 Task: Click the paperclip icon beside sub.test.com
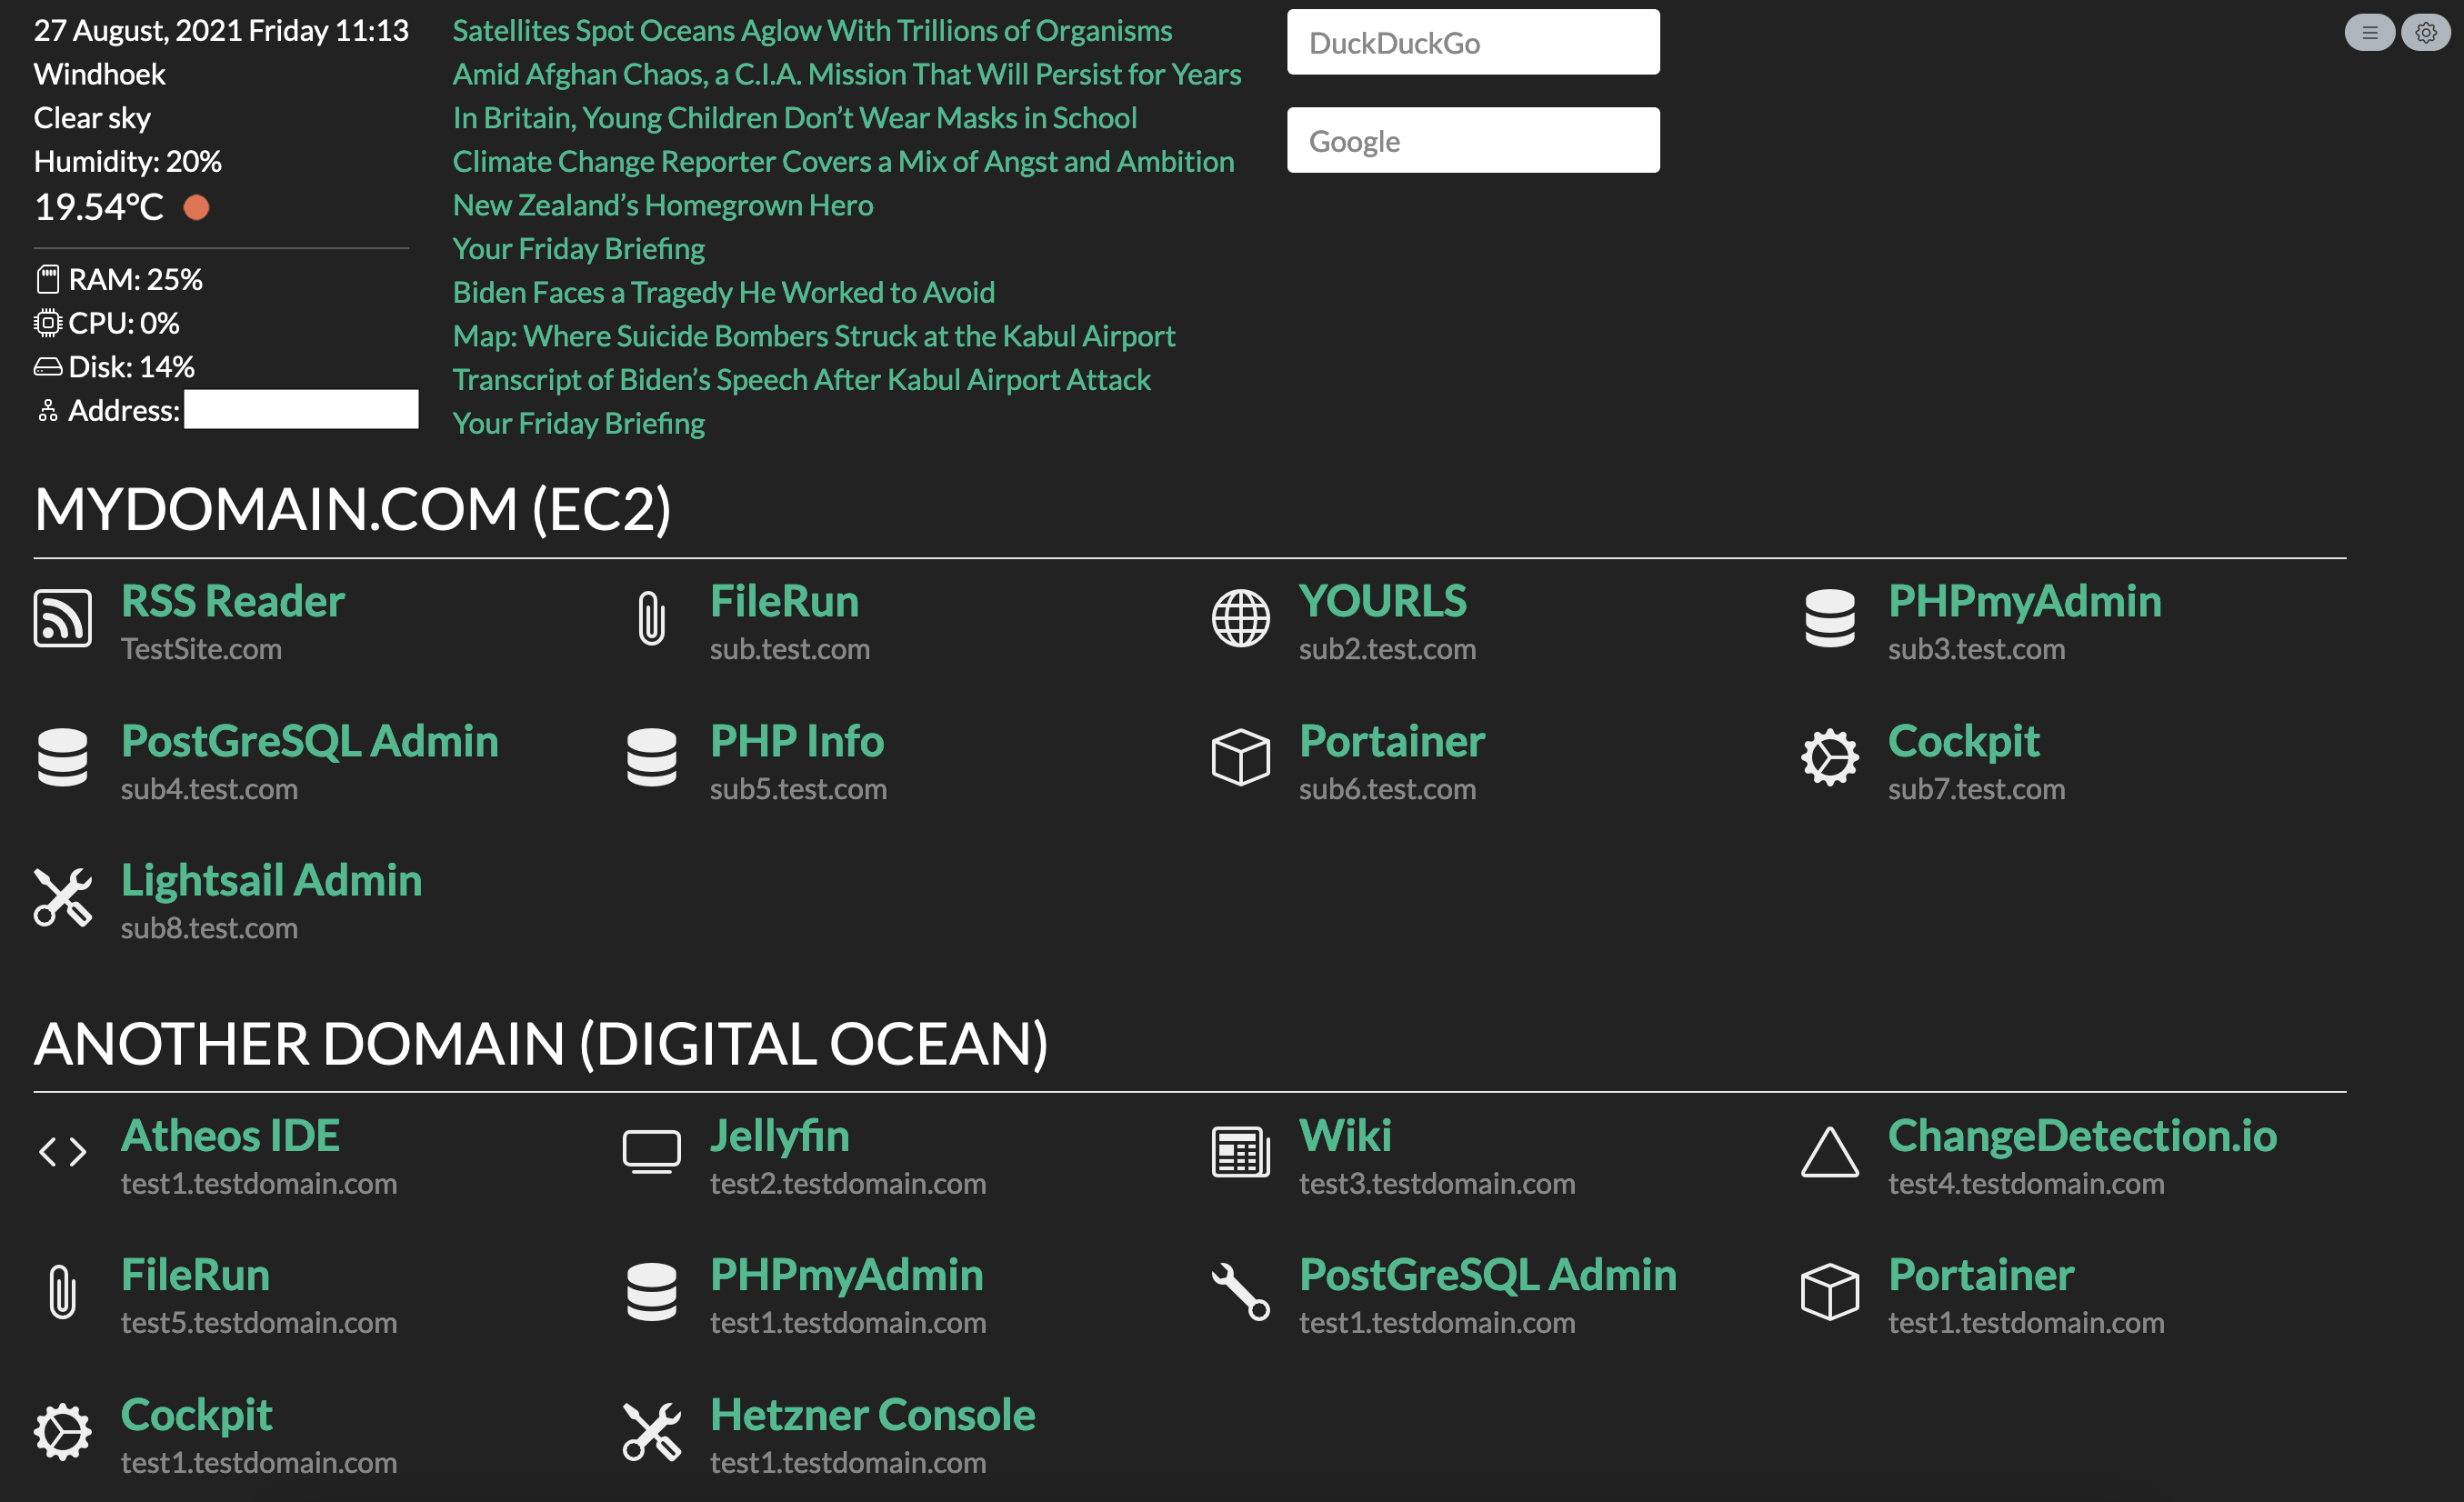click(x=652, y=619)
